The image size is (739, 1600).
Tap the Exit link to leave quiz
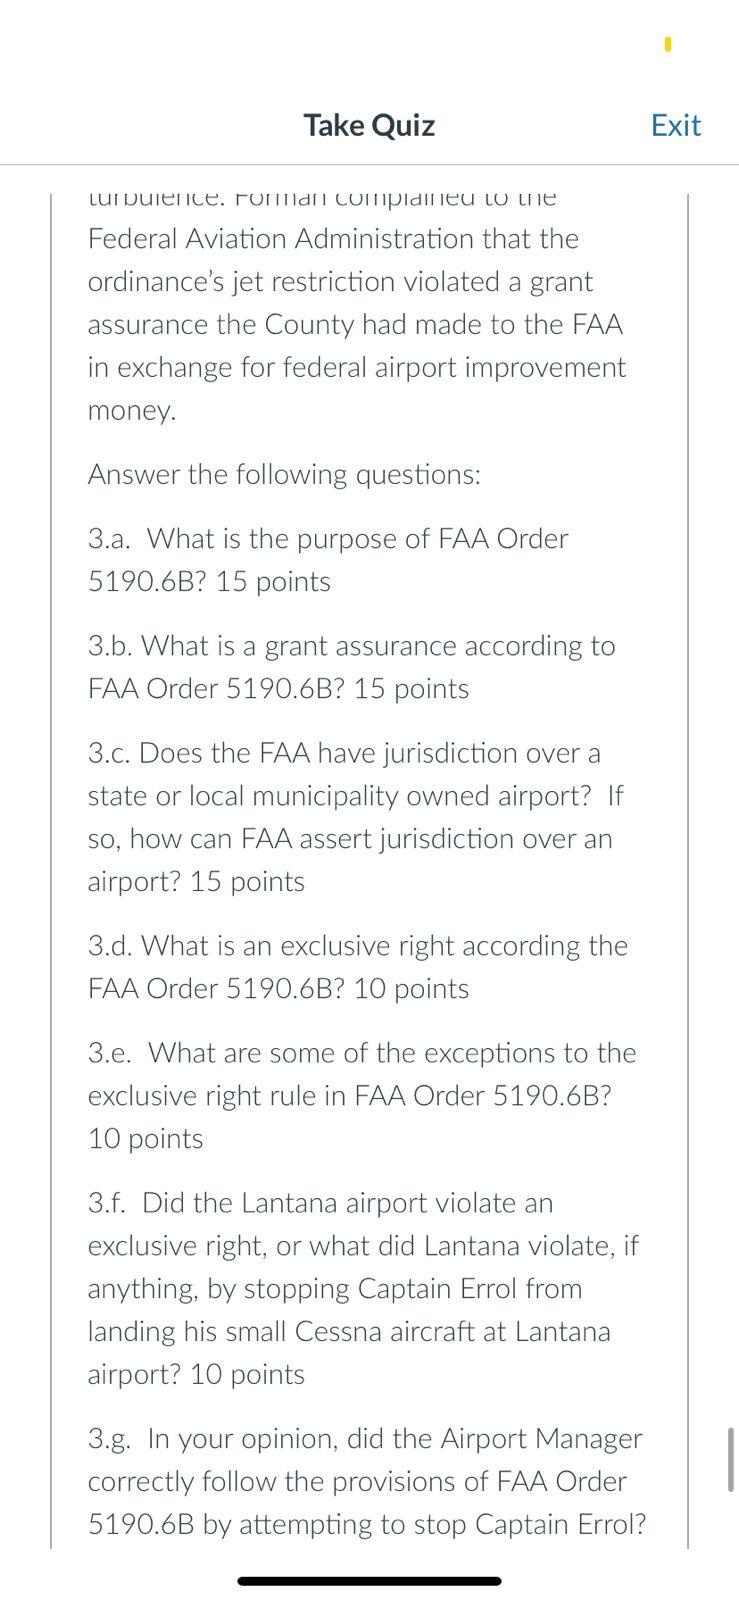(x=676, y=125)
